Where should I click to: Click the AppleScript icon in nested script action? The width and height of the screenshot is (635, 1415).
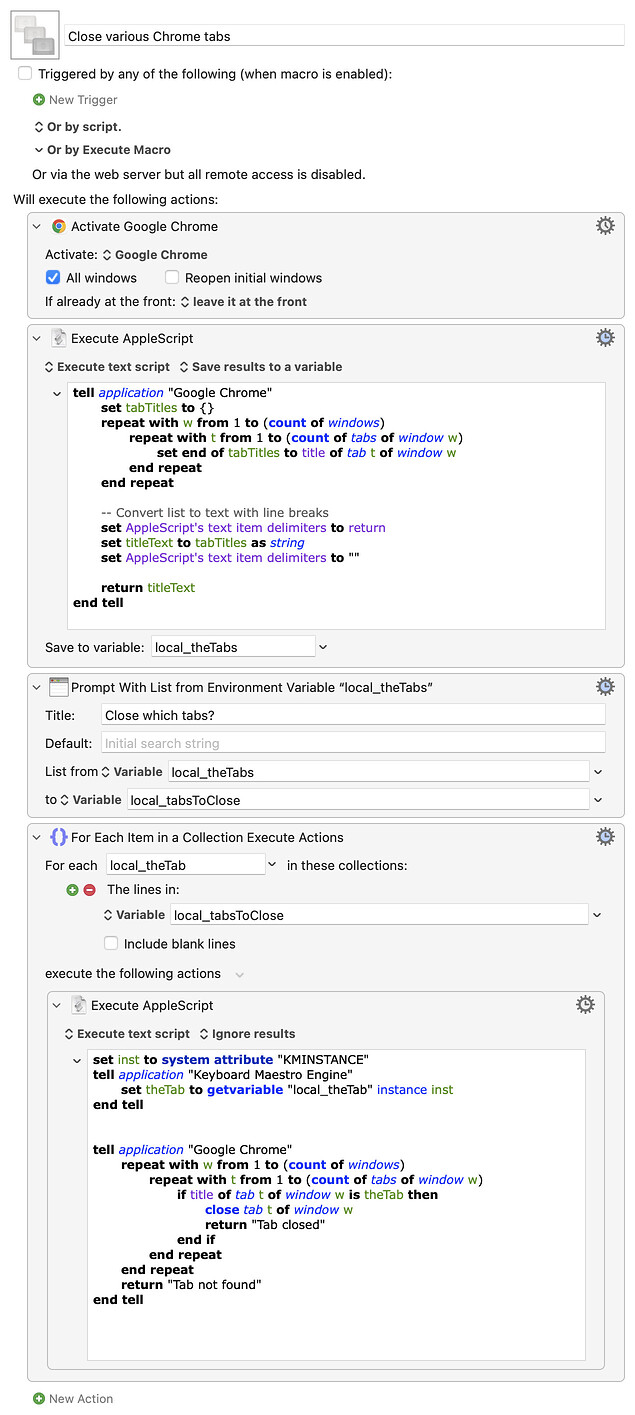(x=79, y=1005)
